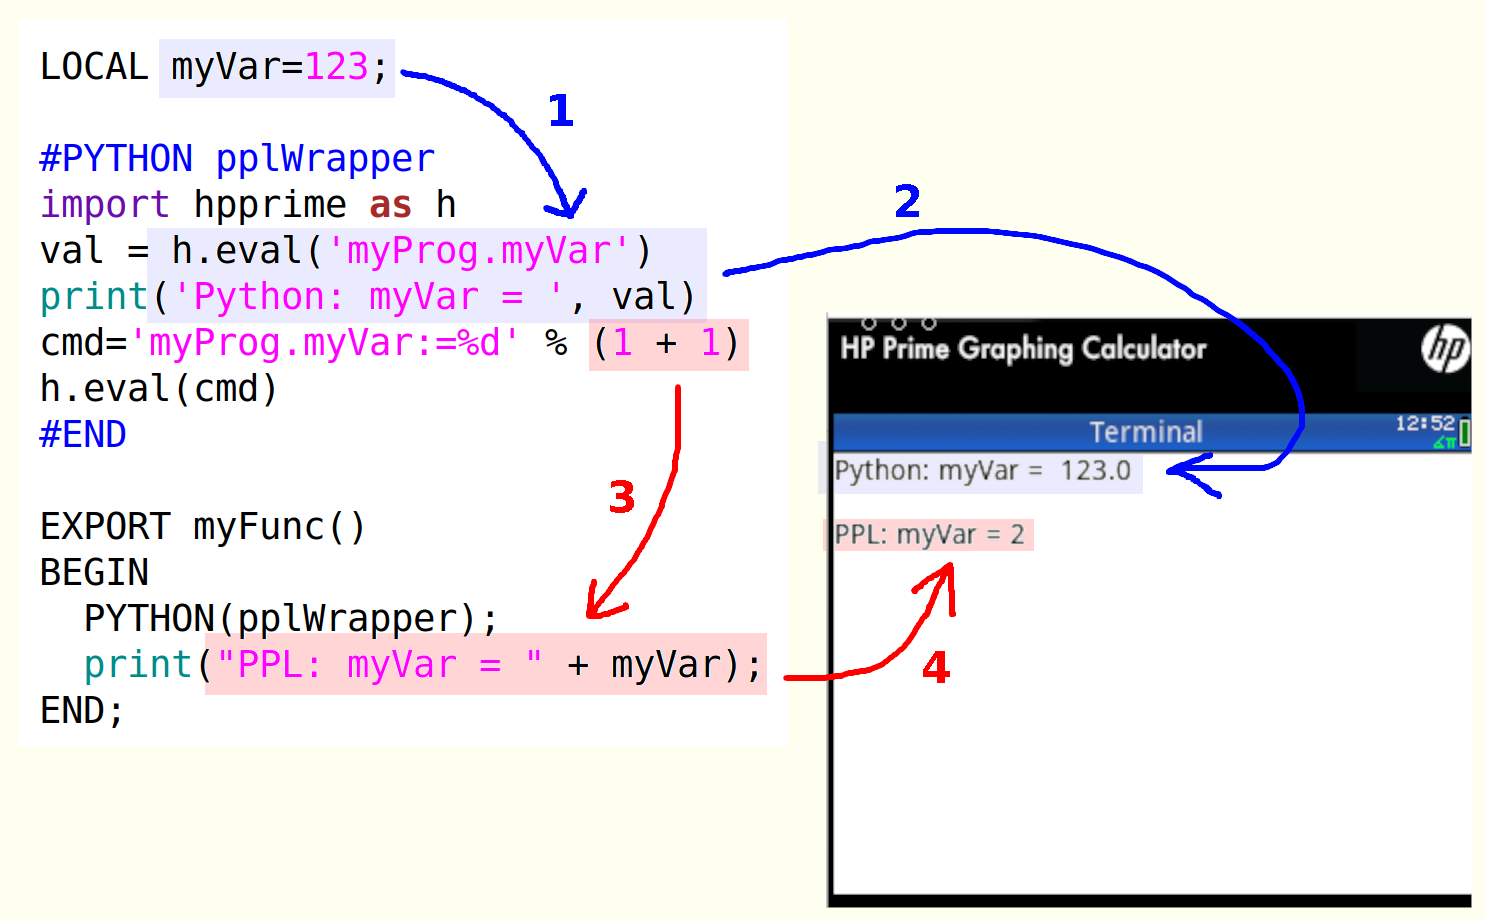1485x920 pixels.
Task: Click the PYTHON(pplWrapper); statement
Action: (x=290, y=619)
